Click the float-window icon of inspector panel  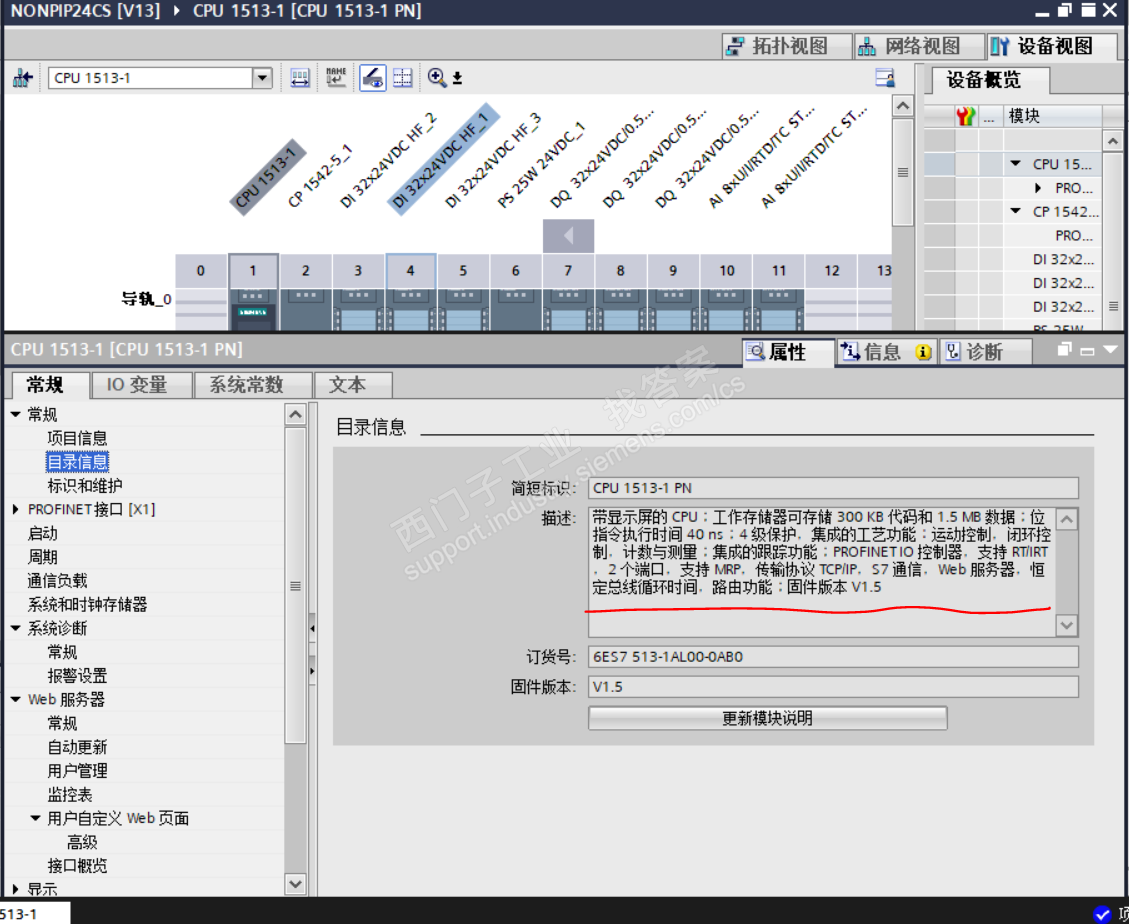tap(1065, 350)
